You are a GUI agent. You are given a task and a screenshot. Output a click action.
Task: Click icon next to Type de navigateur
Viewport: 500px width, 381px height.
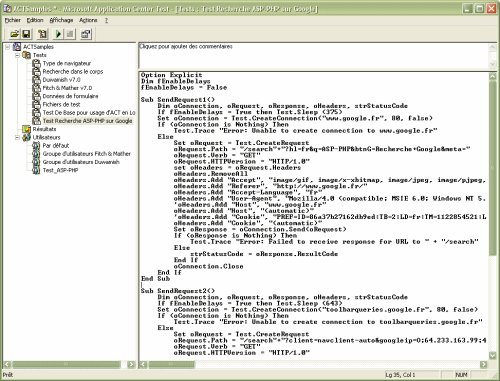click(x=36, y=63)
